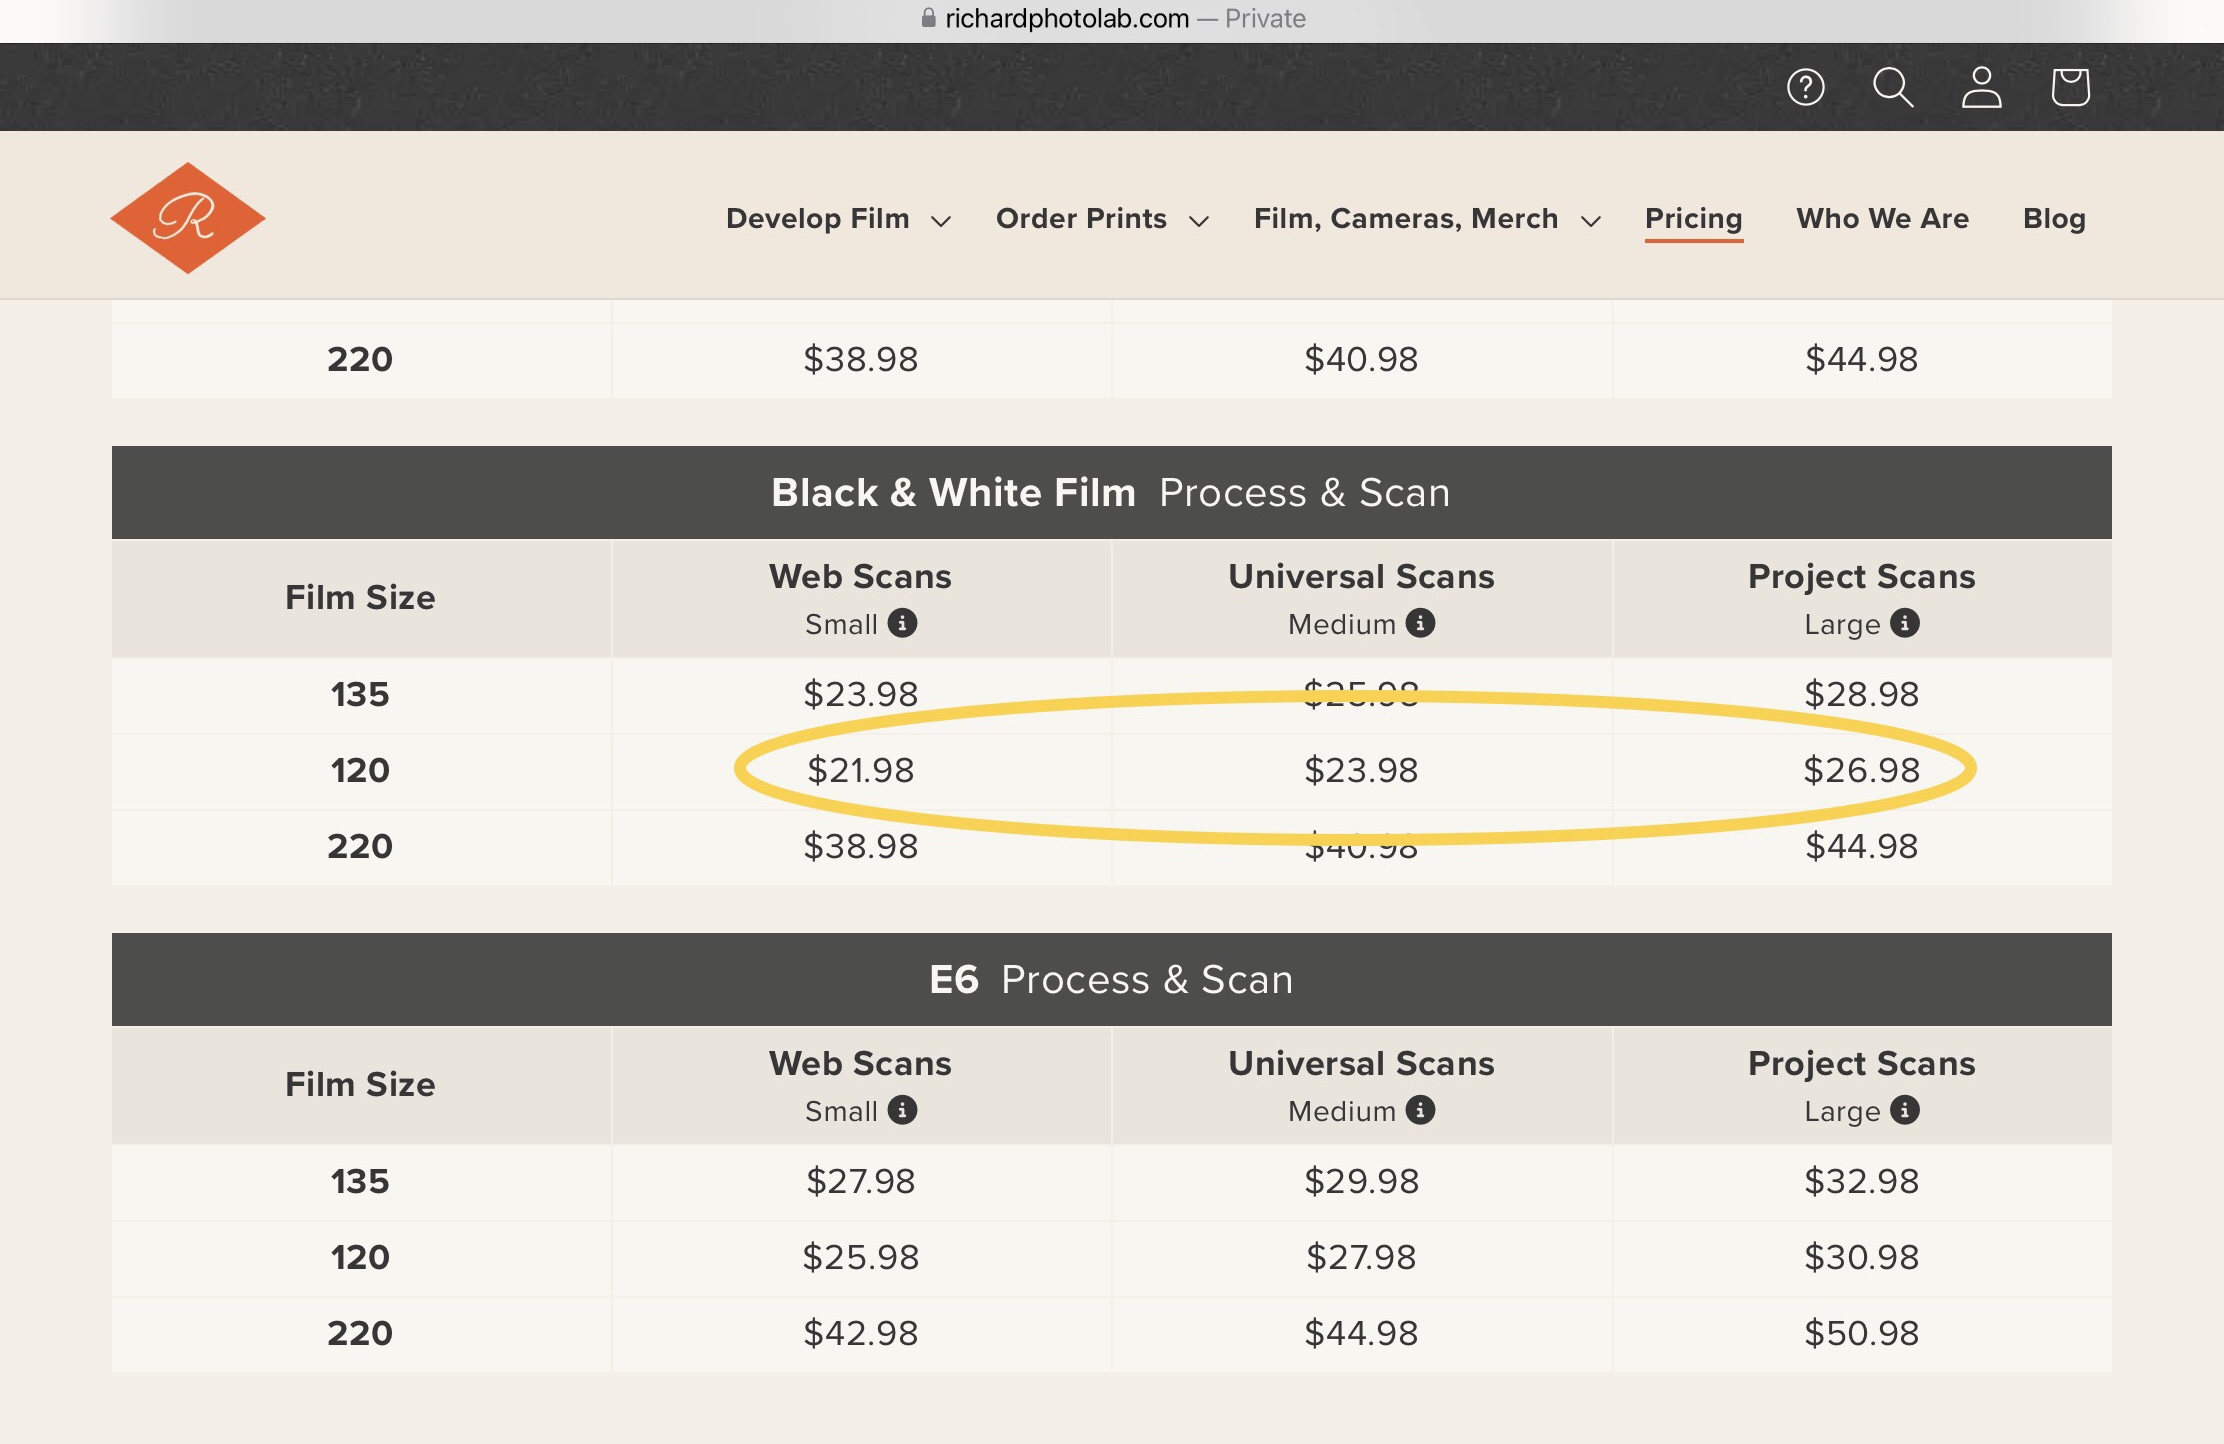Click the $23.98 B&W 120 Universal Scans price
Image resolution: width=2224 pixels, height=1444 pixels.
click(1361, 770)
